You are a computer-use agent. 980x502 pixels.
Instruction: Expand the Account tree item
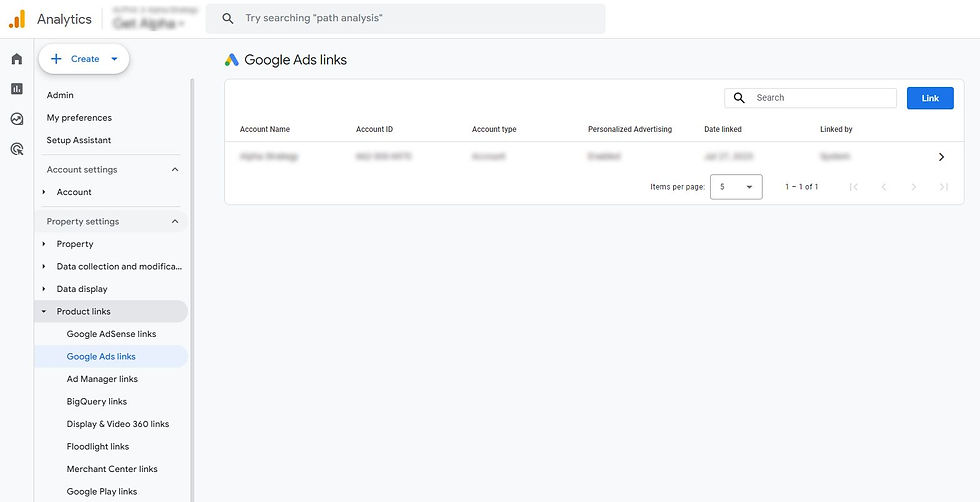coord(44,192)
